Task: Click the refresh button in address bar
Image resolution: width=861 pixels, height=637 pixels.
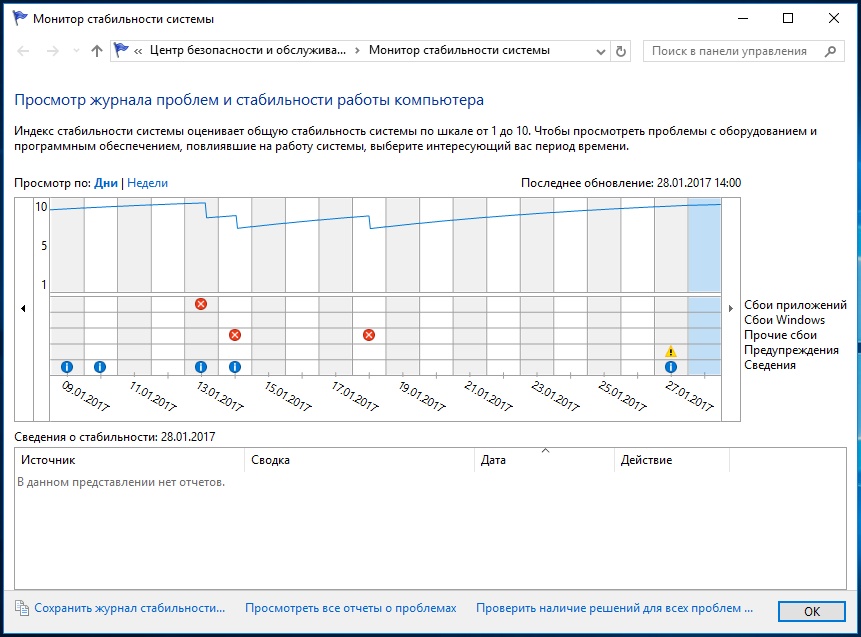Action: pos(620,51)
